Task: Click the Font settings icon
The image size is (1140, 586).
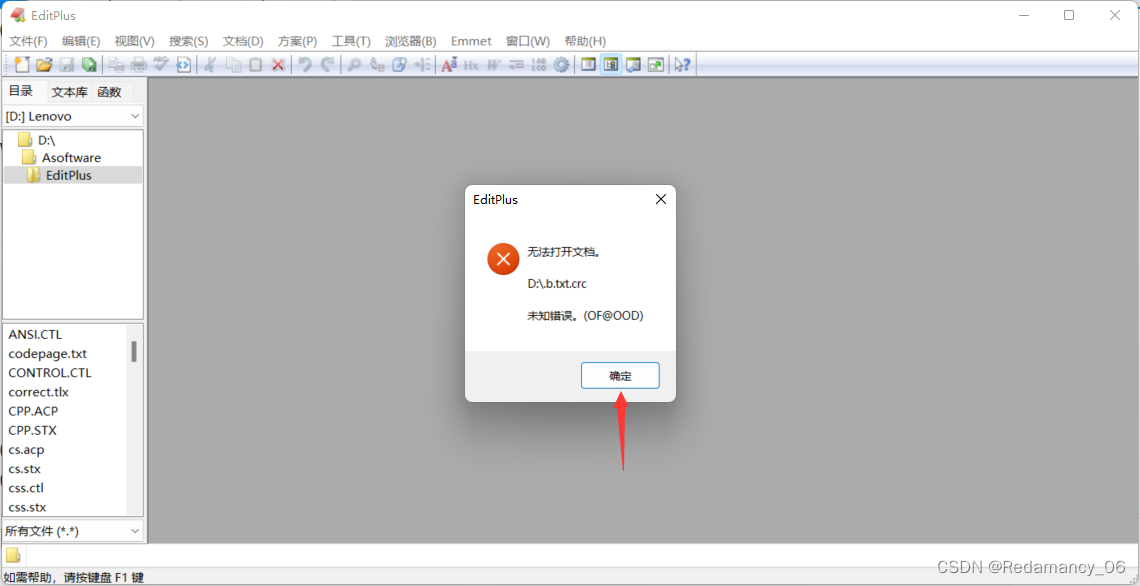Action: pos(449,65)
